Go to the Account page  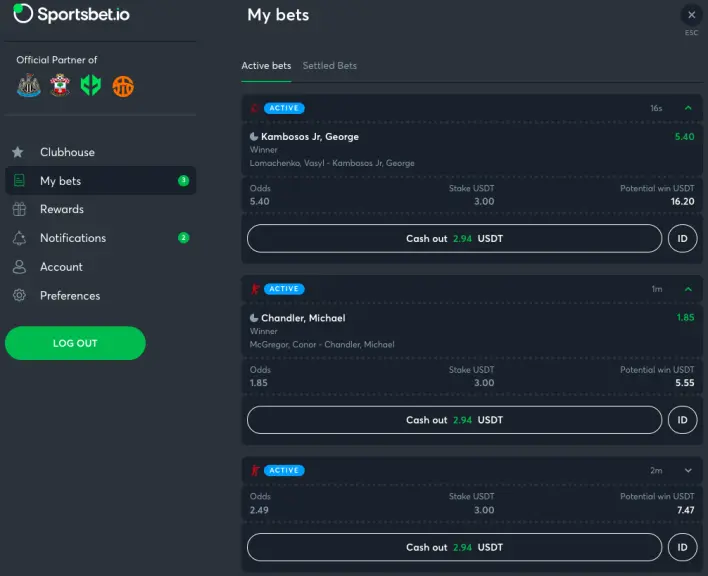click(x=100, y=267)
